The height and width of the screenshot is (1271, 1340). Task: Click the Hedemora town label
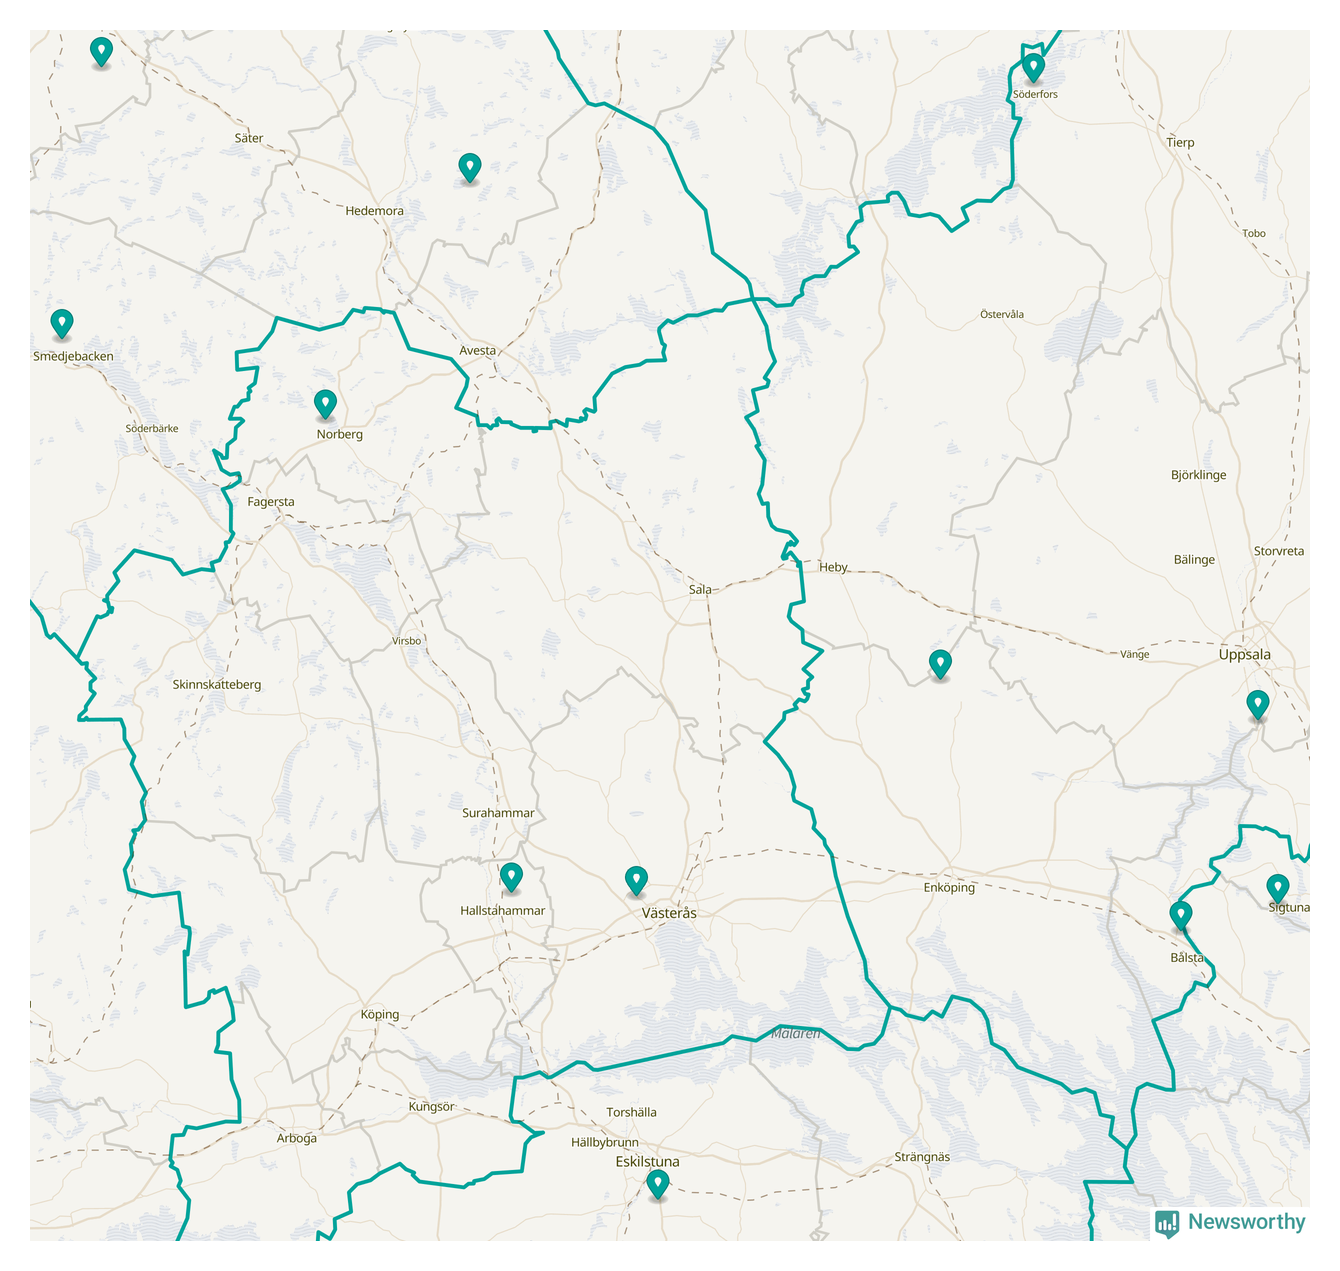(x=375, y=211)
